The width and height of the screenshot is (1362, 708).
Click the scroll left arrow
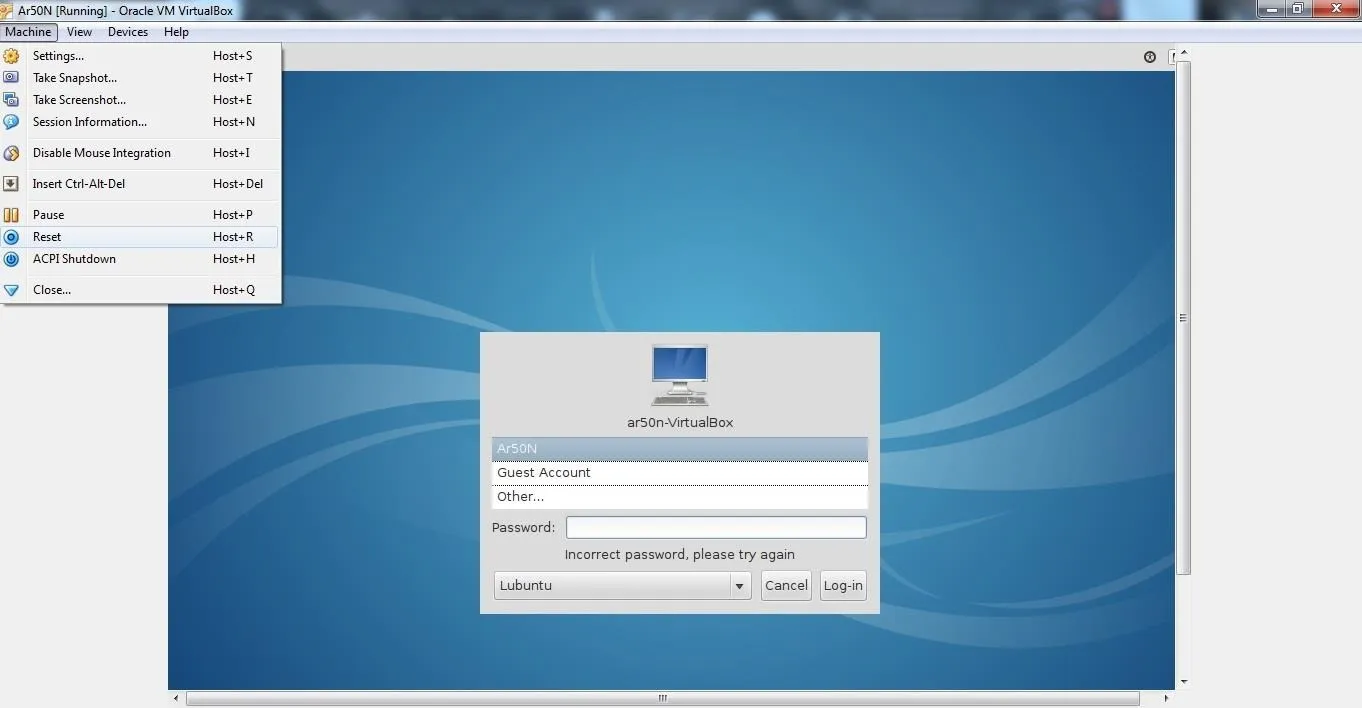[177, 698]
